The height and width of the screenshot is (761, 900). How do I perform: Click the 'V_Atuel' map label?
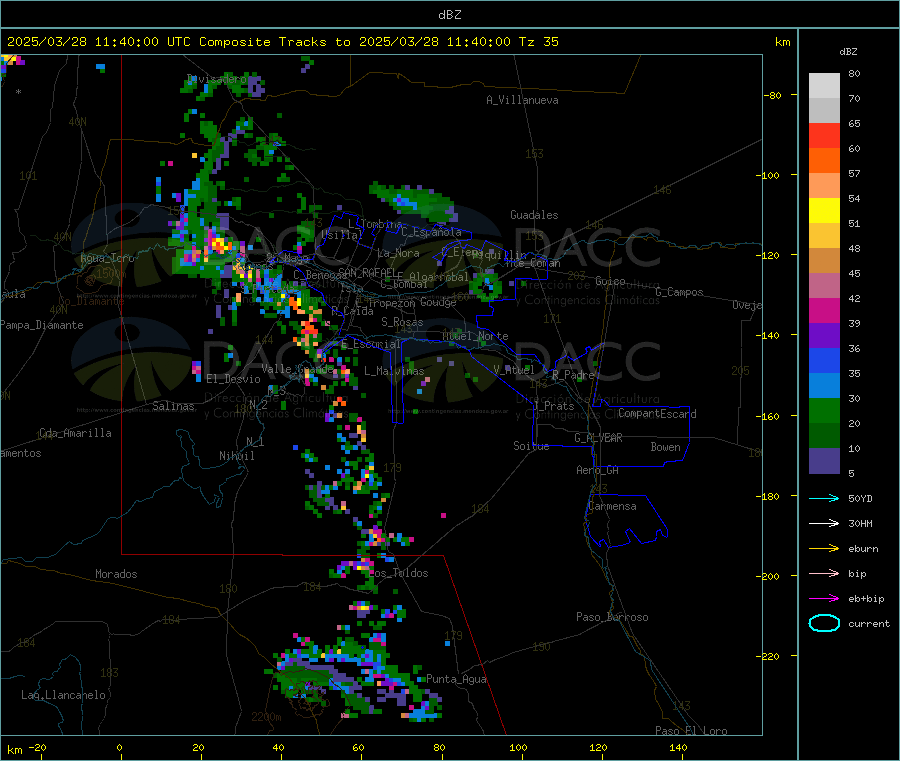tap(514, 370)
